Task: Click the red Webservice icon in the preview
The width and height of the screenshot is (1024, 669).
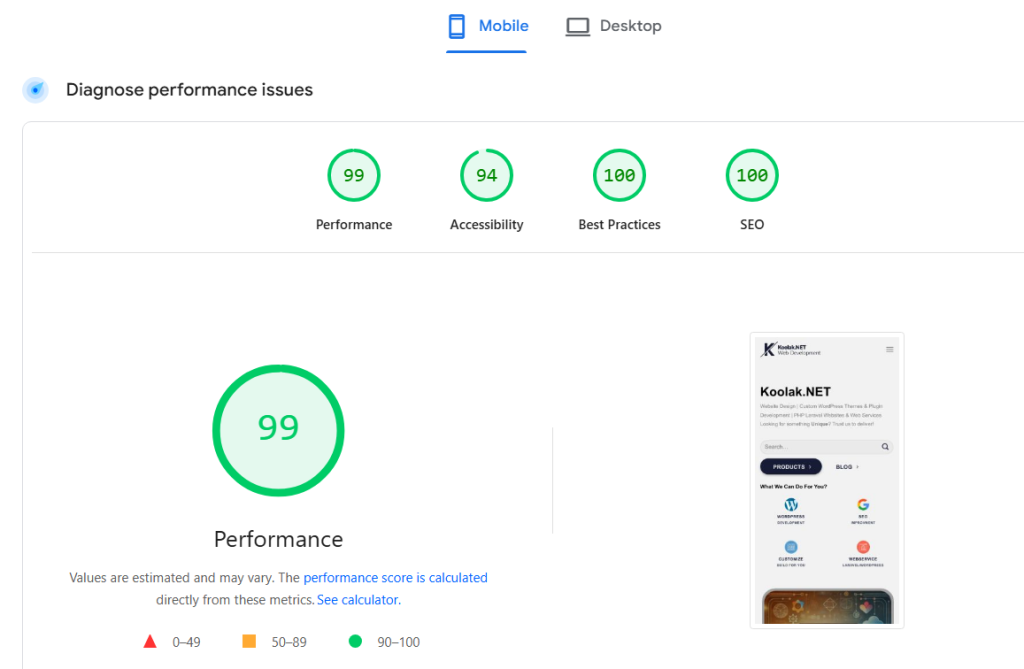Action: 863,547
